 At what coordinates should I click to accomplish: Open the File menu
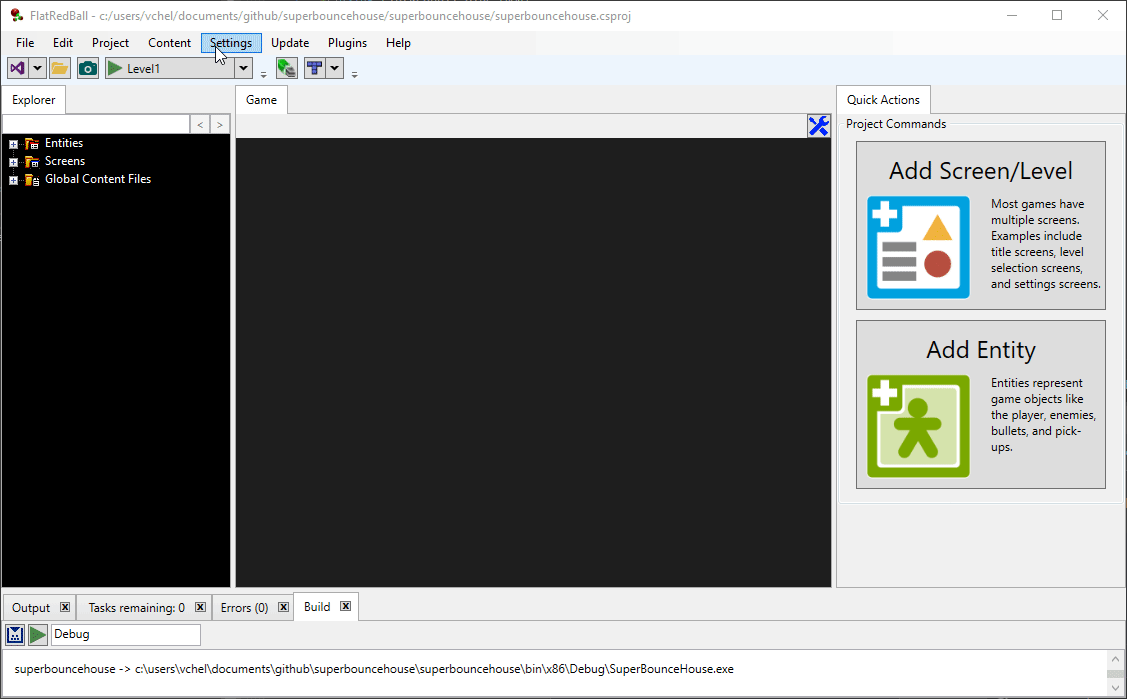pyautogui.click(x=25, y=43)
